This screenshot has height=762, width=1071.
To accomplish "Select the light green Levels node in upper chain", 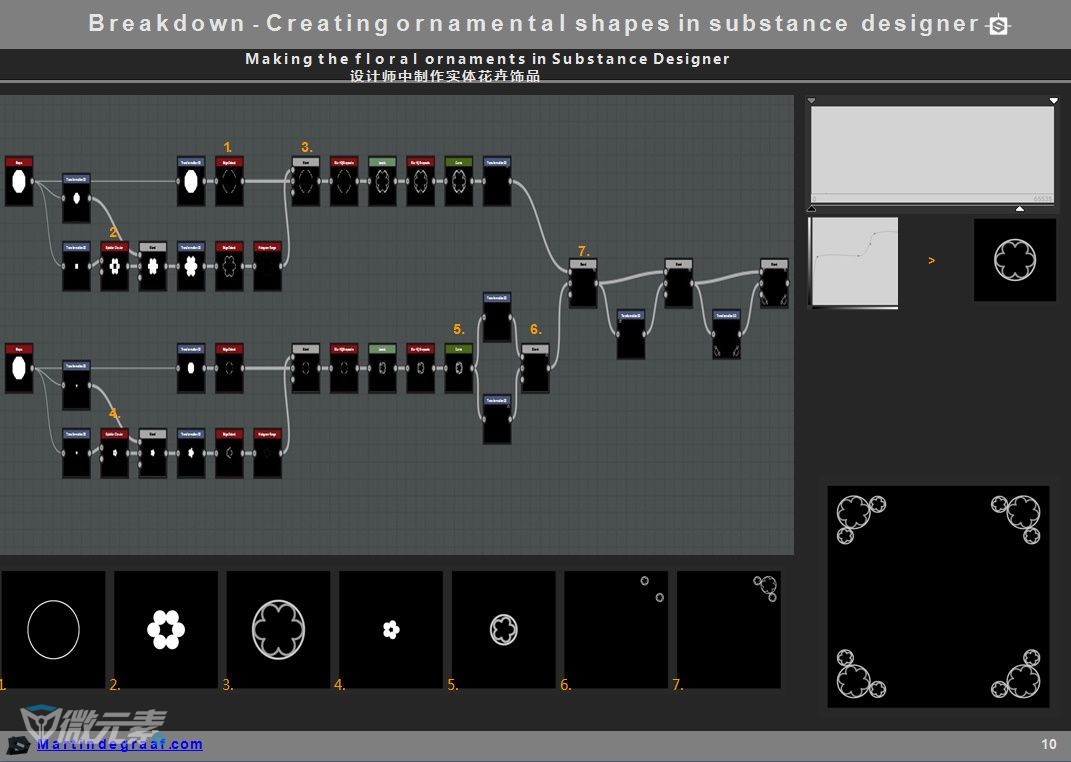I will 382,181.
